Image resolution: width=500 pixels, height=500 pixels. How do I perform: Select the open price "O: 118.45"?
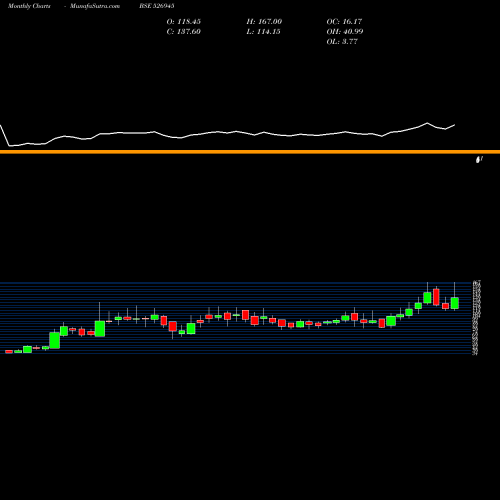[184, 22]
